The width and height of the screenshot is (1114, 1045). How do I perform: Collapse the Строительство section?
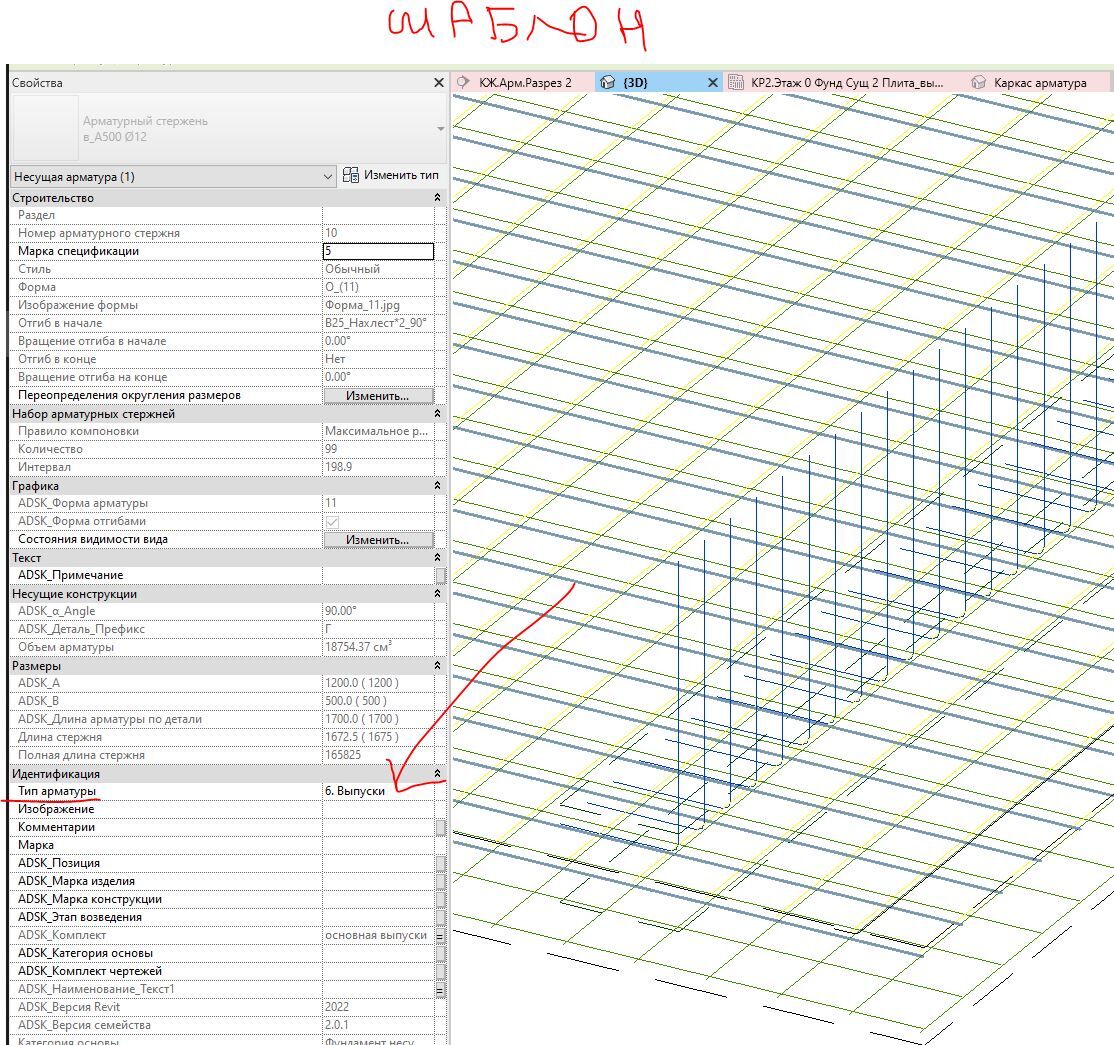[x=437, y=197]
